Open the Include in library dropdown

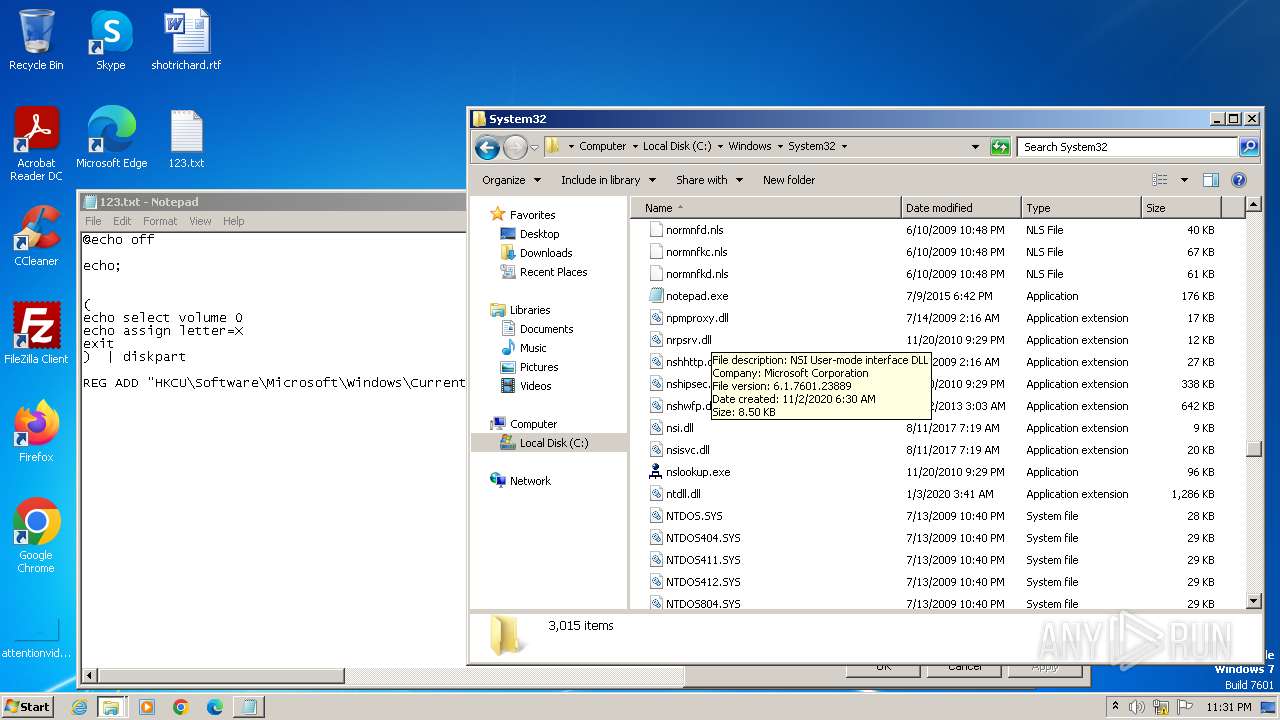pos(608,180)
